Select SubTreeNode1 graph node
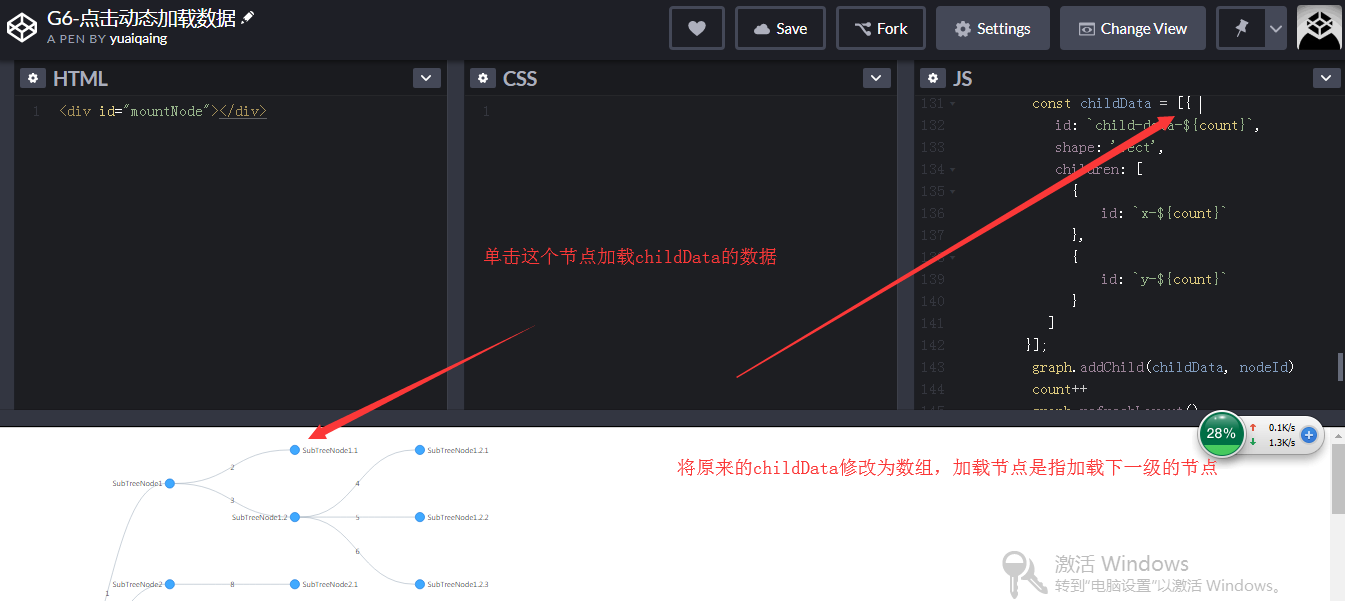The height and width of the screenshot is (601, 1345). pyautogui.click(x=170, y=484)
